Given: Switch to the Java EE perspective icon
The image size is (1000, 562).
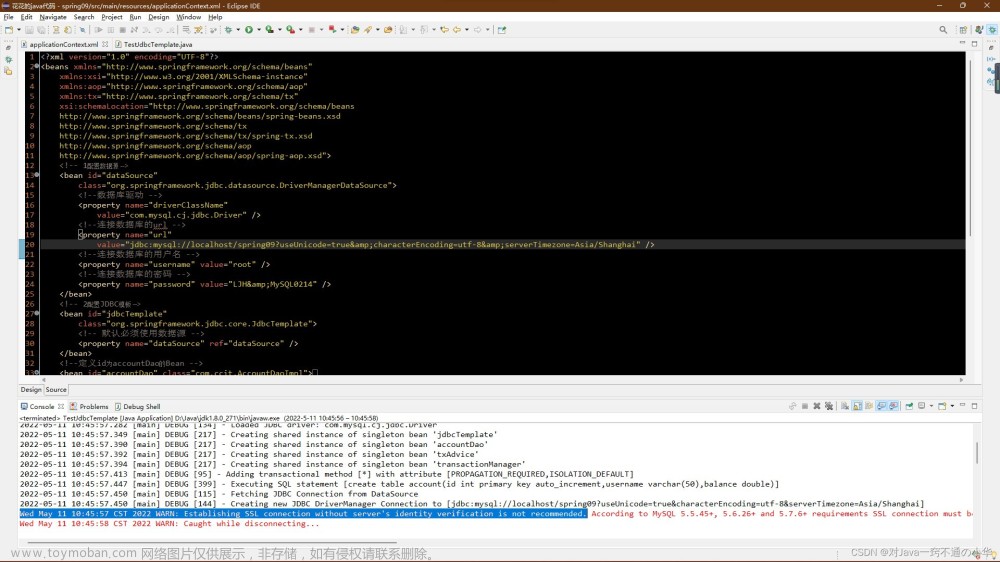Looking at the screenshot, I should tap(979, 29).
